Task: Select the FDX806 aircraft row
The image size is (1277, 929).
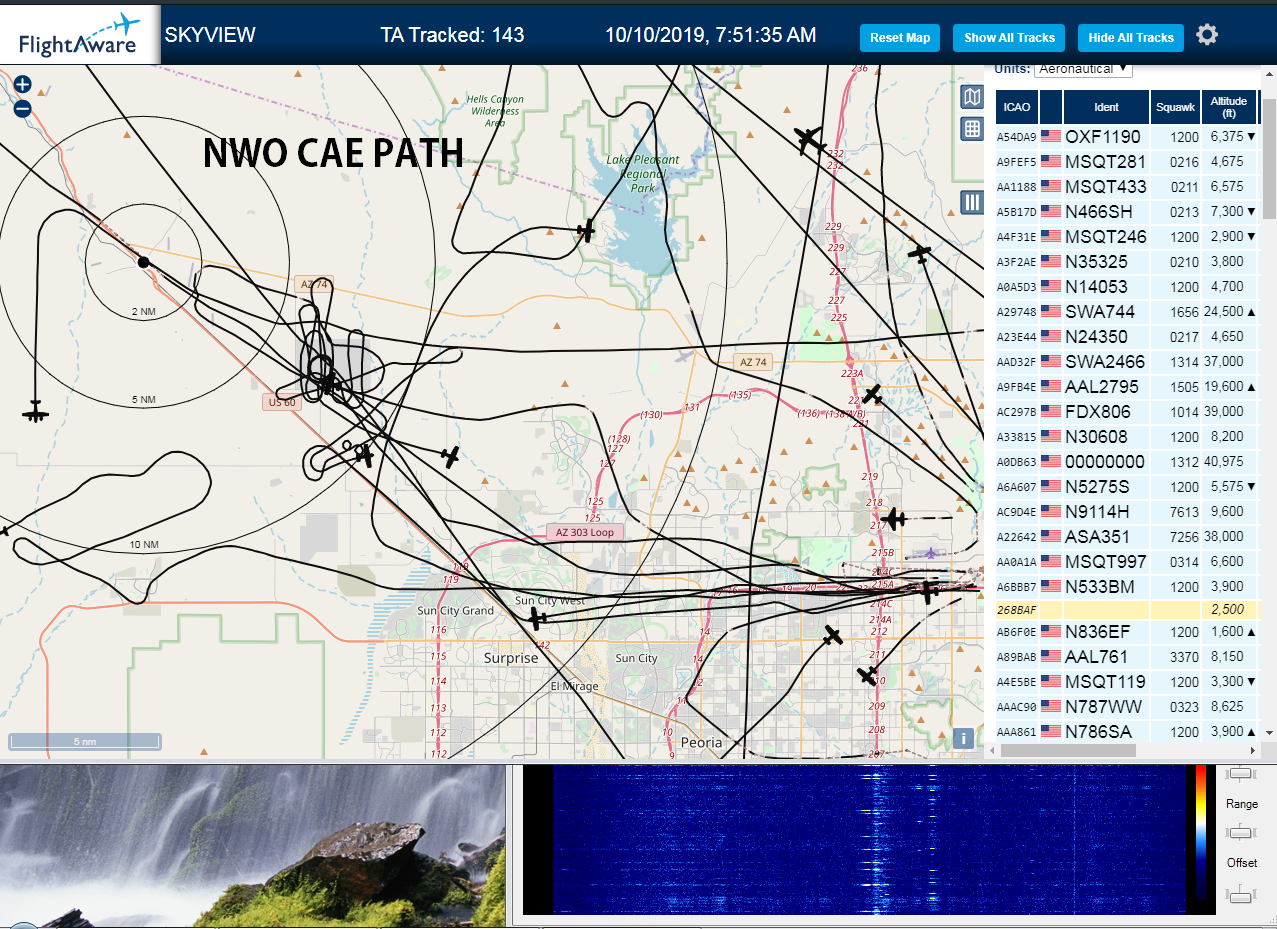Action: [1127, 411]
